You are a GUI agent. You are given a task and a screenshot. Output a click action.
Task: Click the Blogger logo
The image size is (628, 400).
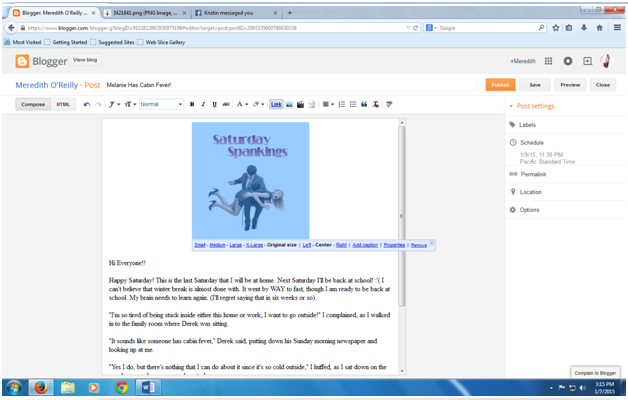click(x=41, y=61)
